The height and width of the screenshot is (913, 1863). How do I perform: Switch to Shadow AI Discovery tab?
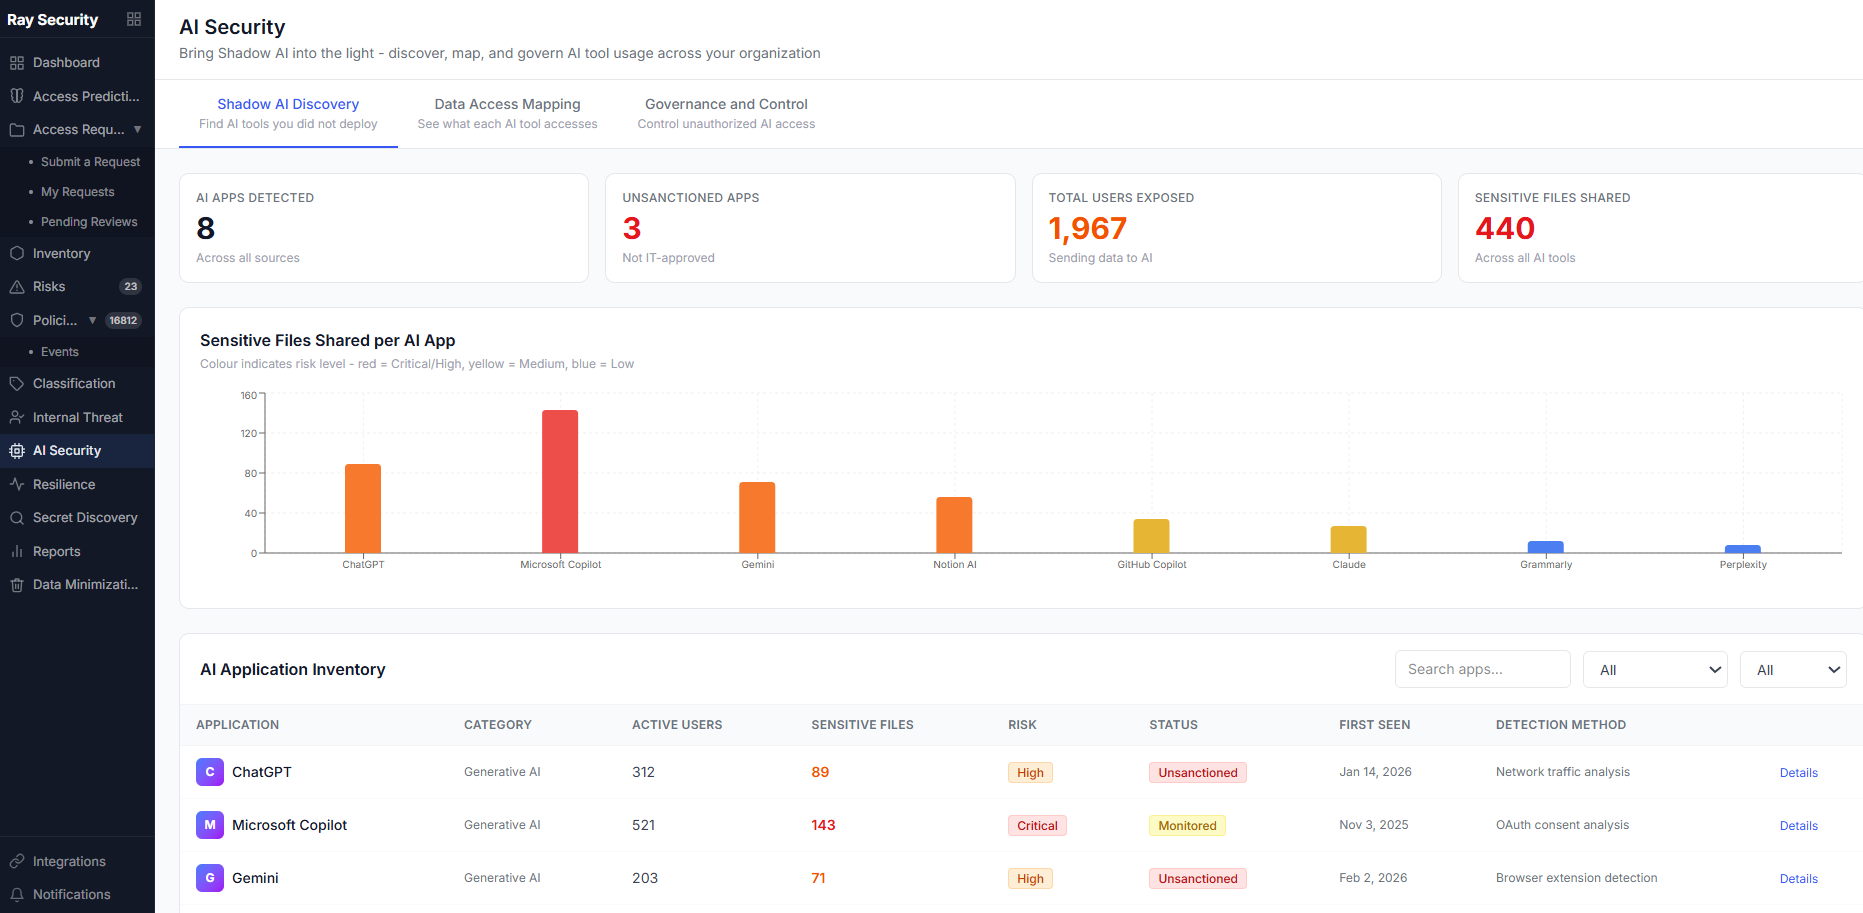[x=288, y=113]
